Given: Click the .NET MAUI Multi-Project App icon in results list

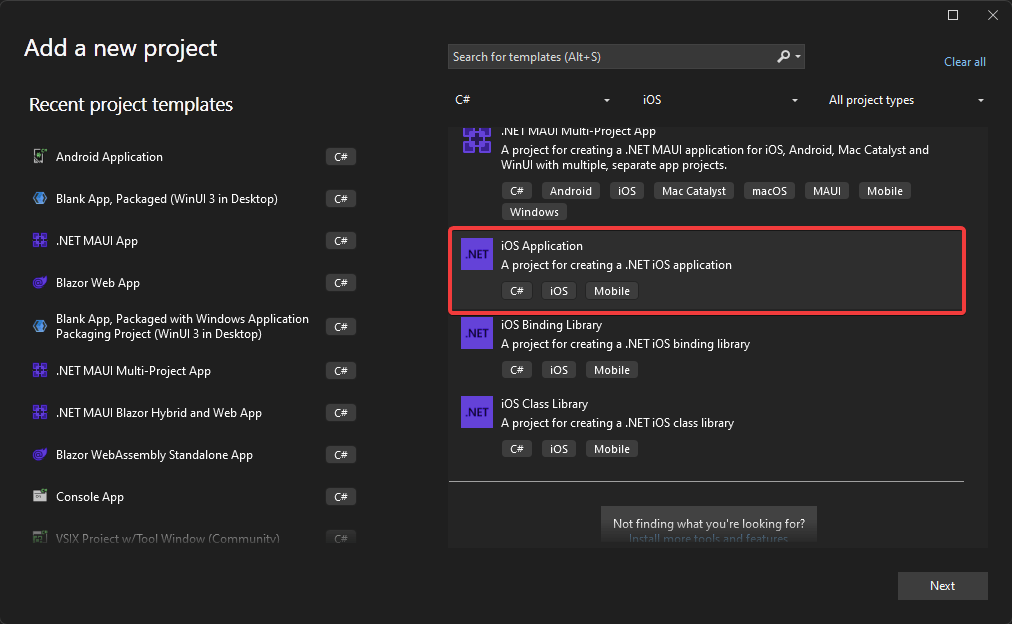Looking at the screenshot, I should pyautogui.click(x=477, y=139).
